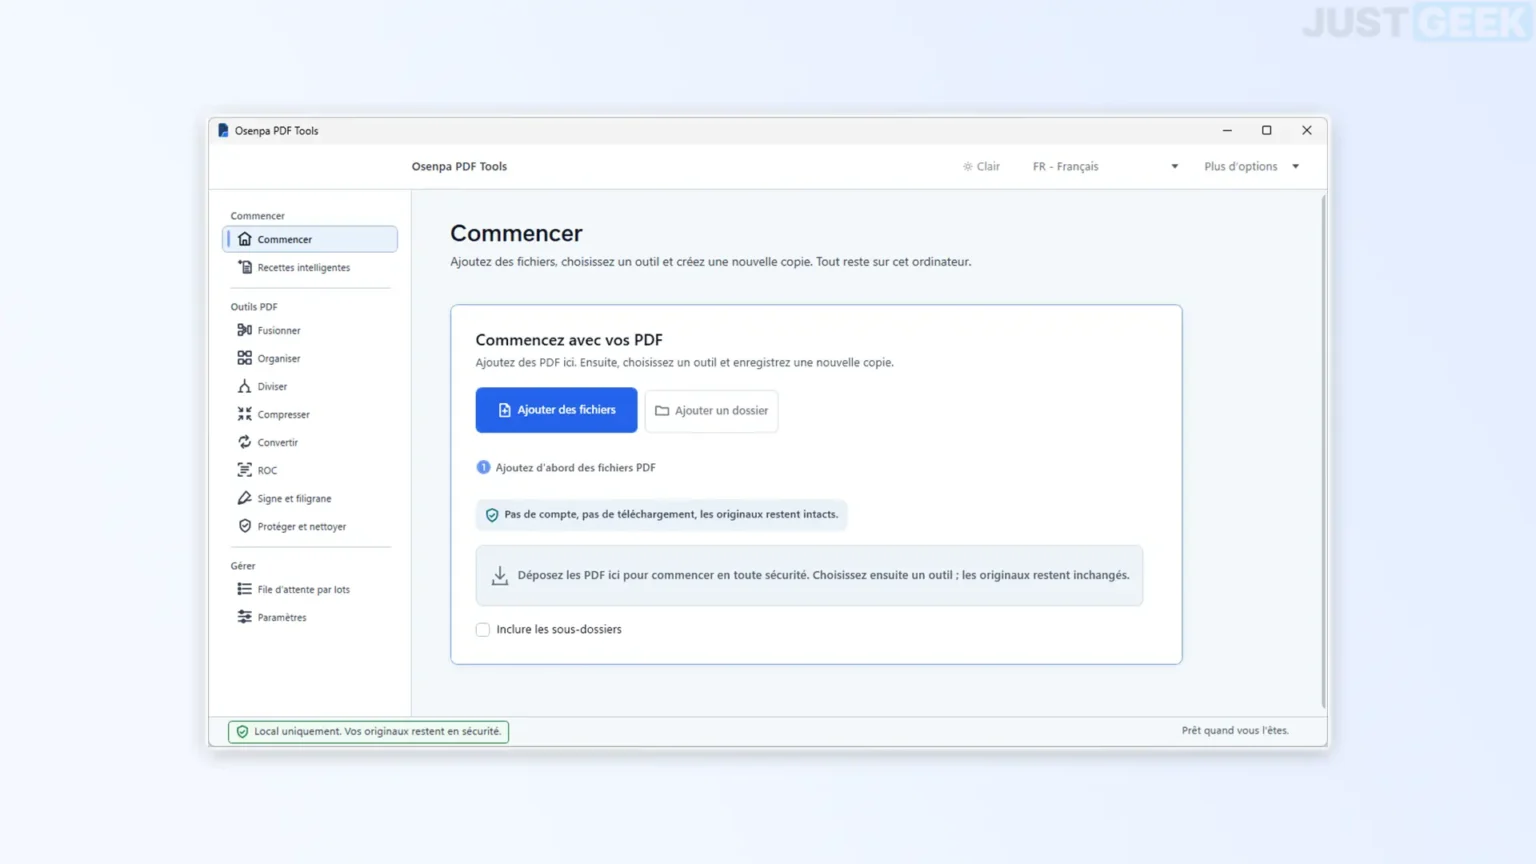Image resolution: width=1536 pixels, height=864 pixels.
Task: Click the Ajouter des fichiers button
Action: [556, 410]
